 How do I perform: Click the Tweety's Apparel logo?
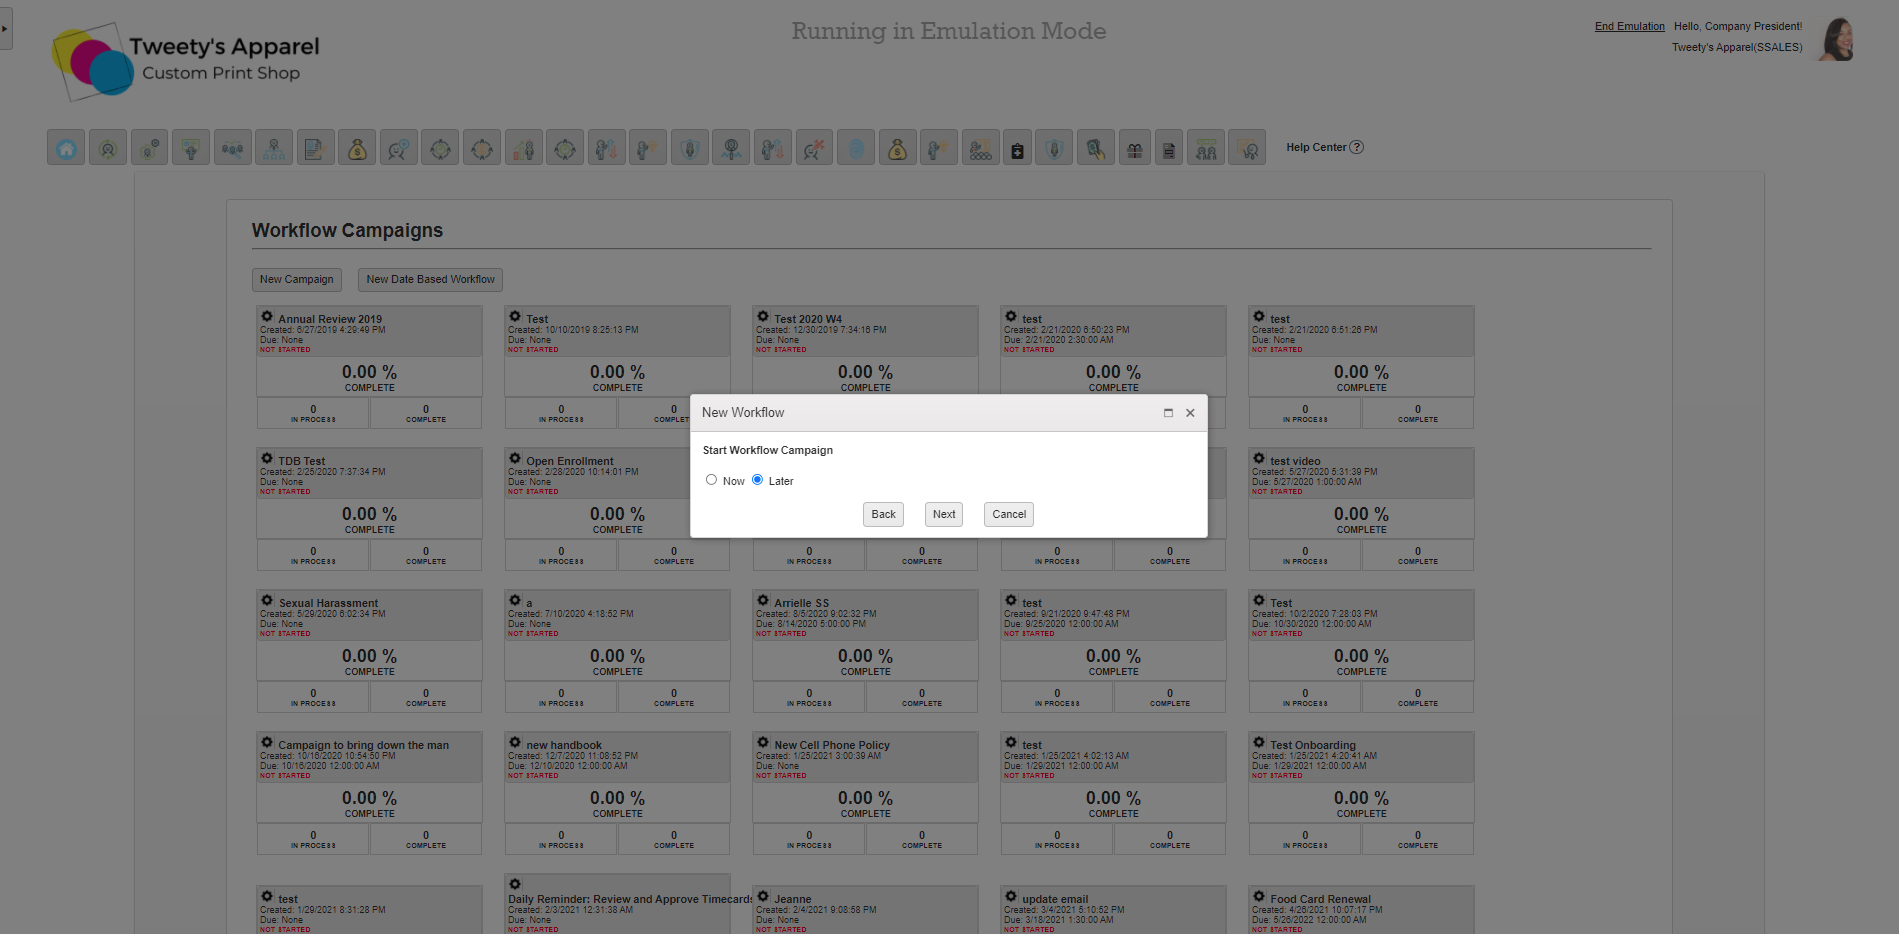point(186,60)
